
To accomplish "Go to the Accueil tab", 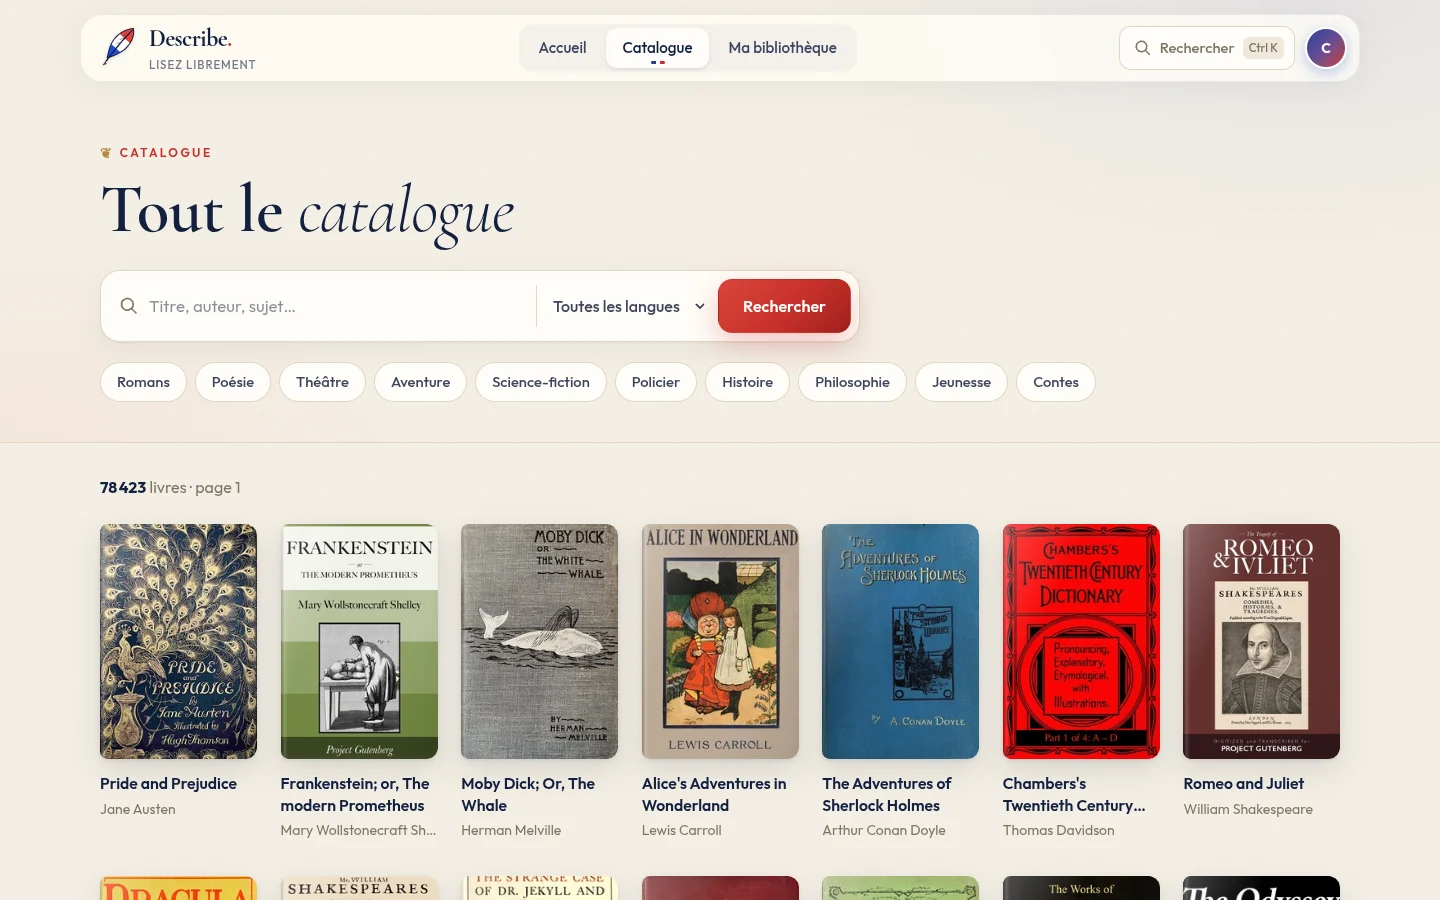I will 562,48.
